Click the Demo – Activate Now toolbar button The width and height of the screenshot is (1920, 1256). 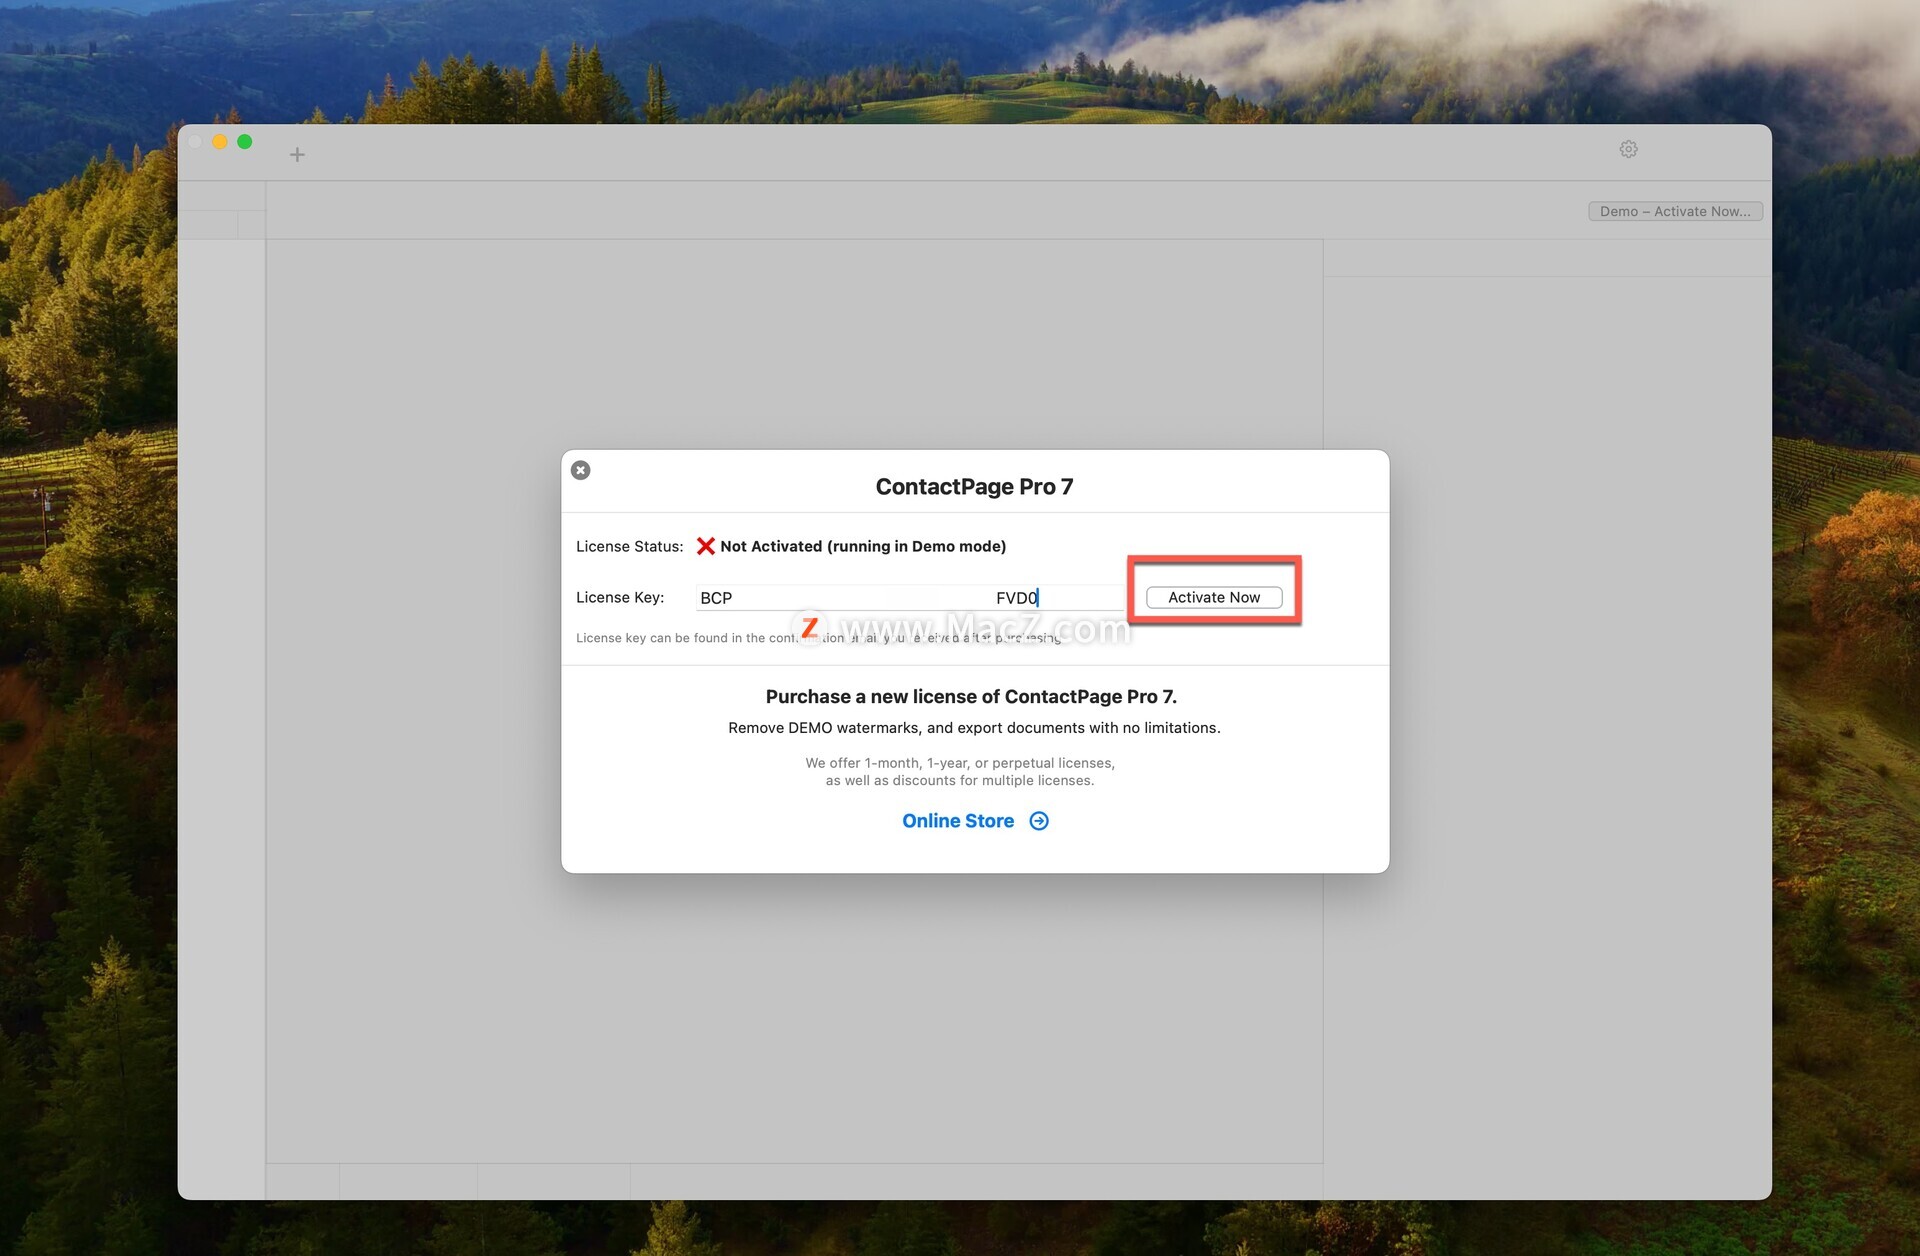tap(1675, 211)
